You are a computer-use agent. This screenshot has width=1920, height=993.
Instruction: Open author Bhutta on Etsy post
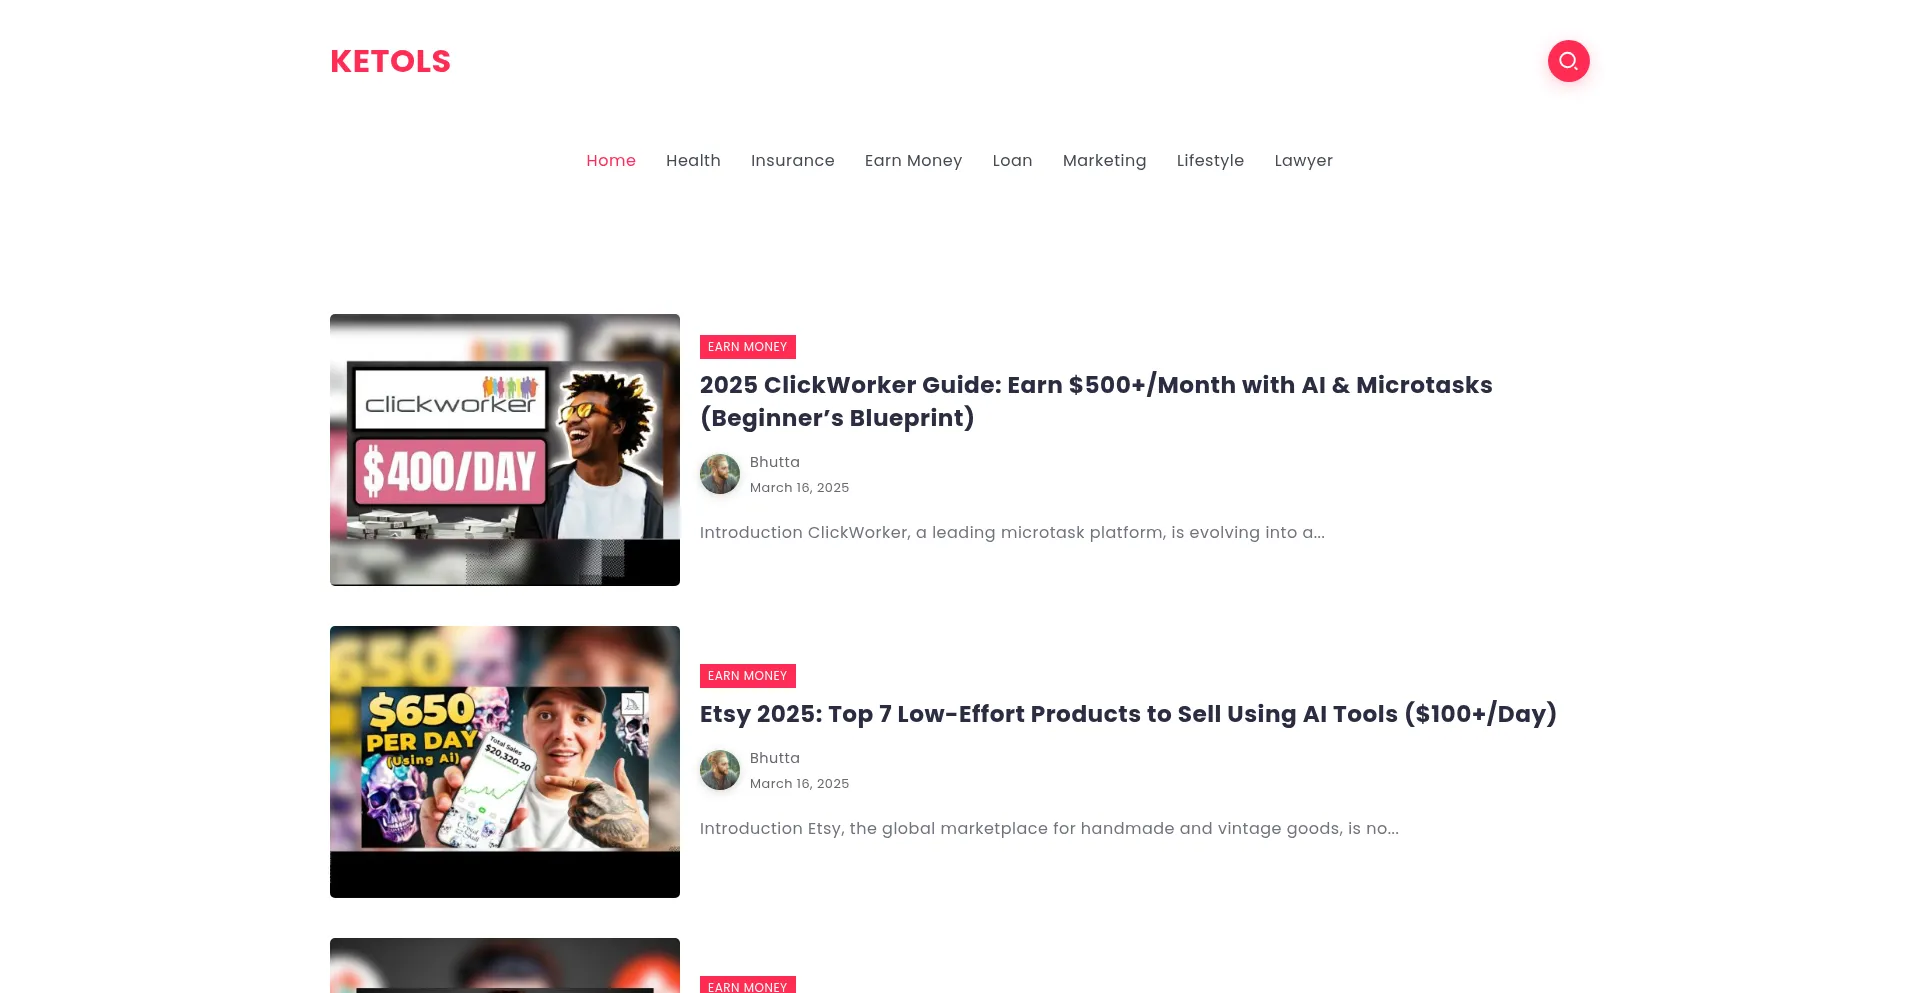[x=775, y=758]
